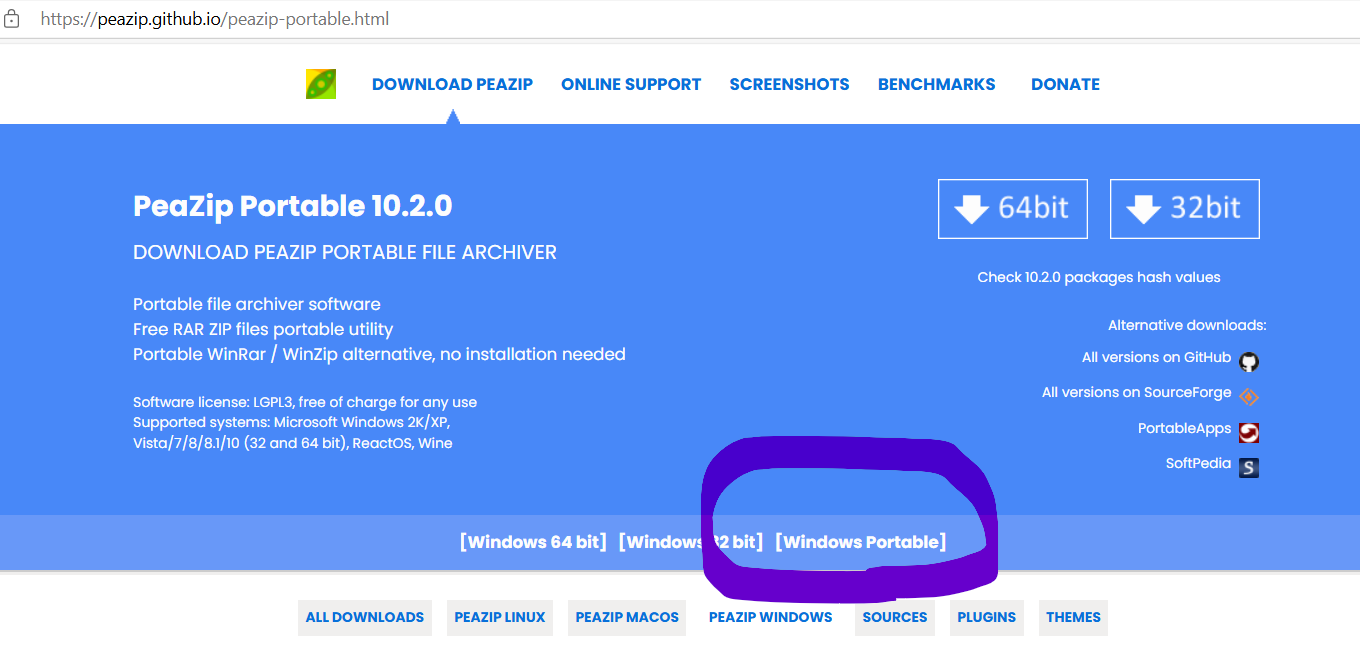Click the SoftPedia S icon
The width and height of the screenshot is (1360, 668).
click(x=1249, y=467)
